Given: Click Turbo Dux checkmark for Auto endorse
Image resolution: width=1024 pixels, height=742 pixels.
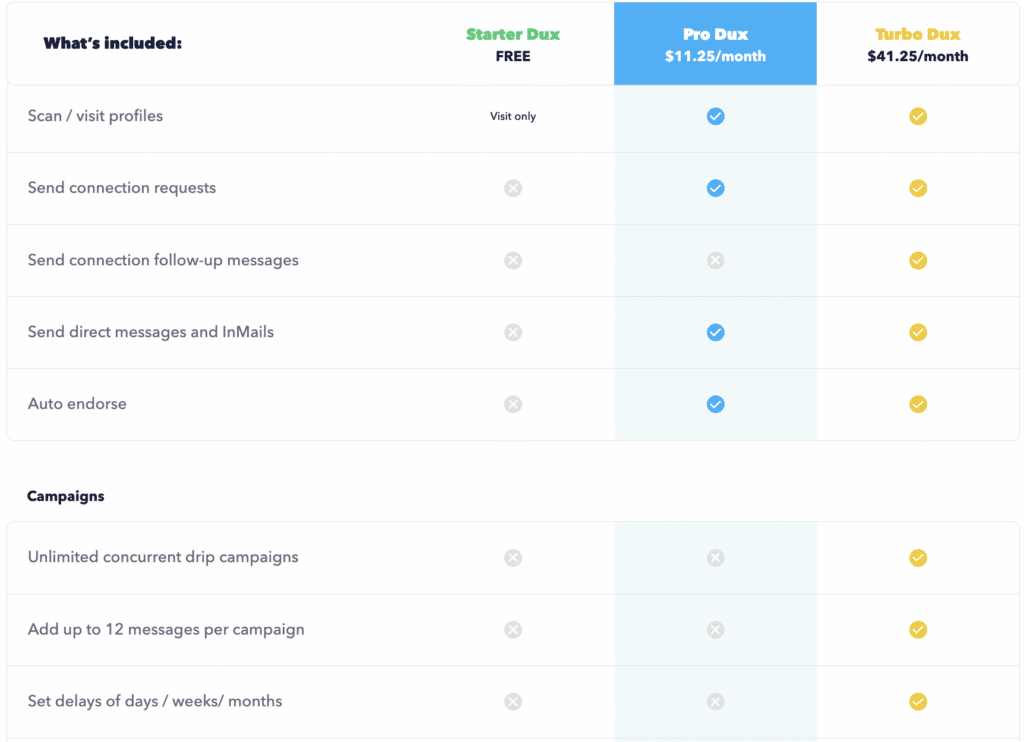Looking at the screenshot, I should point(918,404).
